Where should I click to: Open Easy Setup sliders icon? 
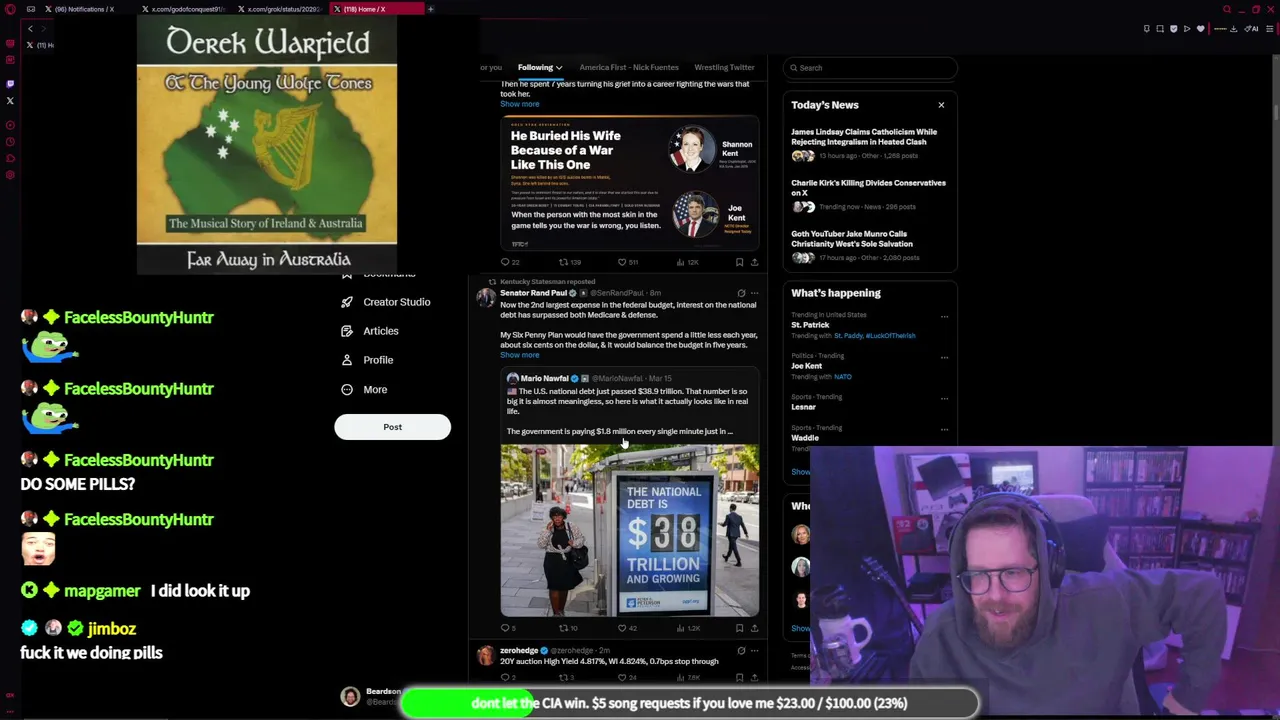click(x=1270, y=29)
